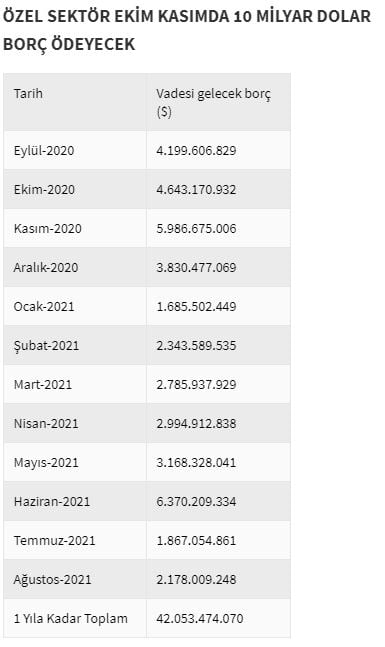Select the Haziran-2021 amount 6.370.209.334
This screenshot has height=647, width=385.
pos(196,502)
